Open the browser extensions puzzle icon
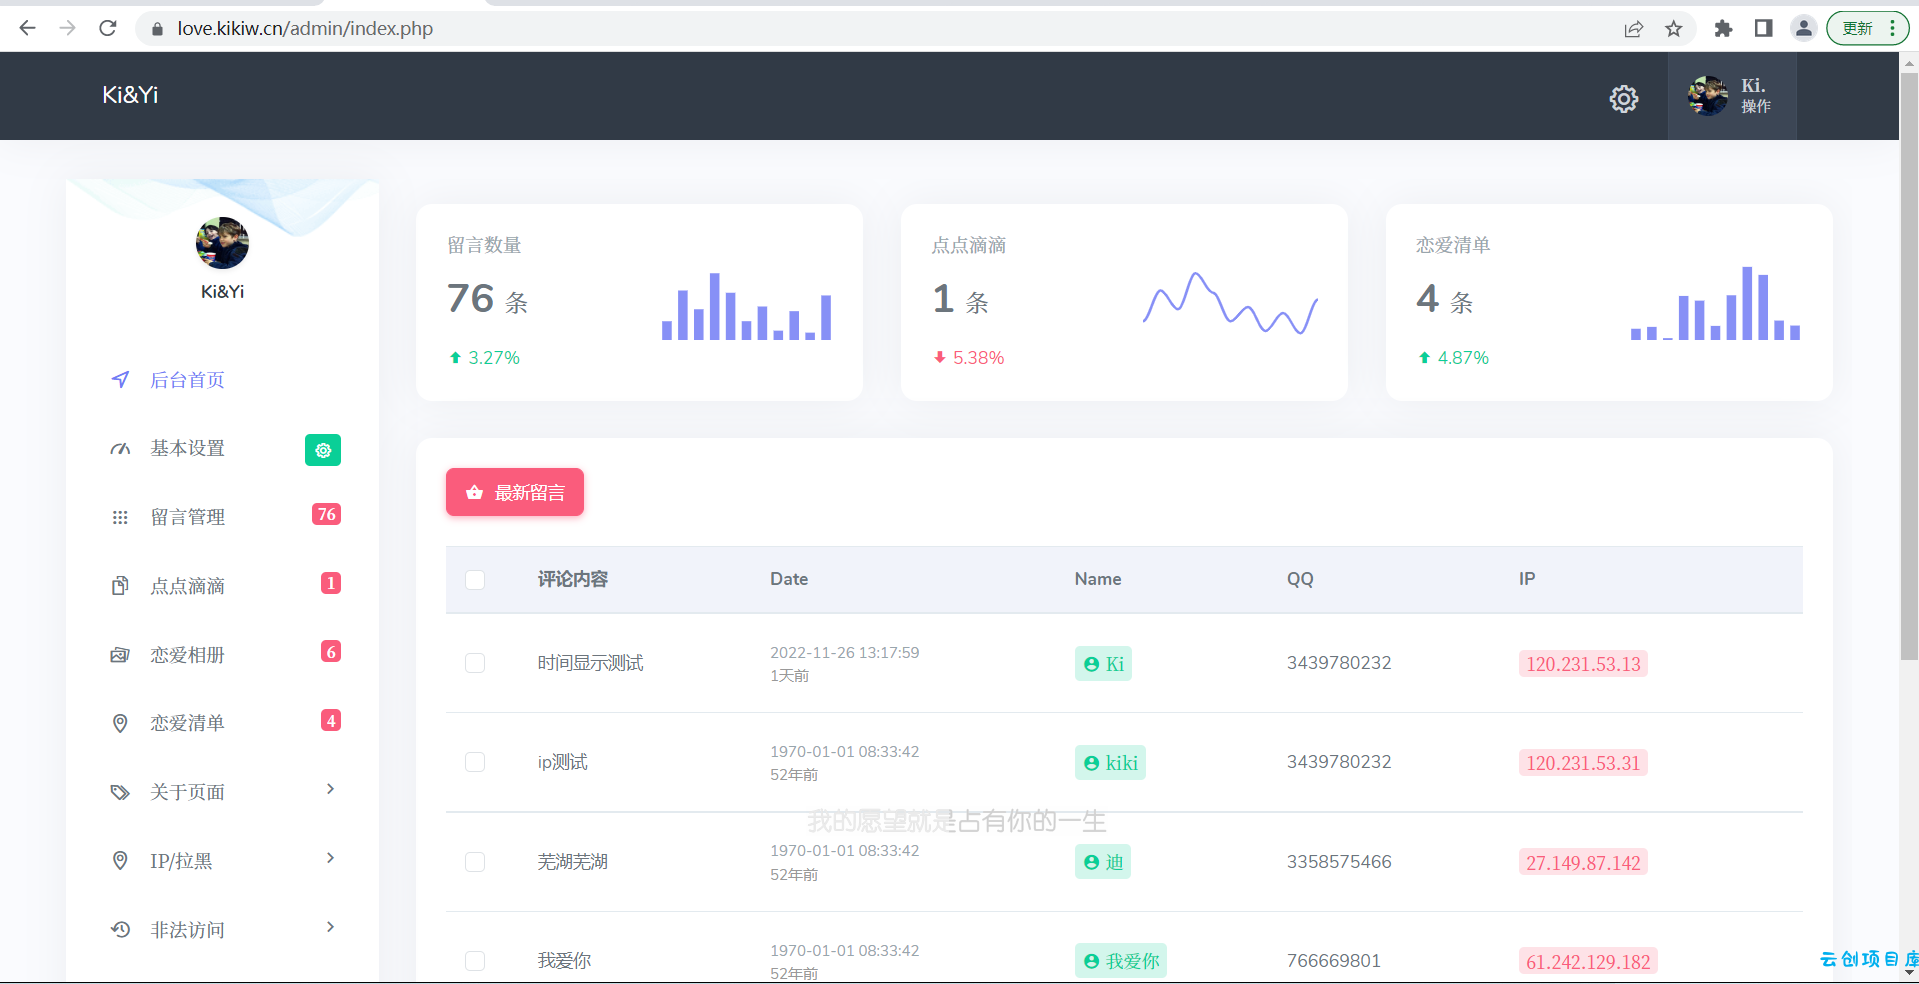The width and height of the screenshot is (1919, 984). tap(1723, 28)
